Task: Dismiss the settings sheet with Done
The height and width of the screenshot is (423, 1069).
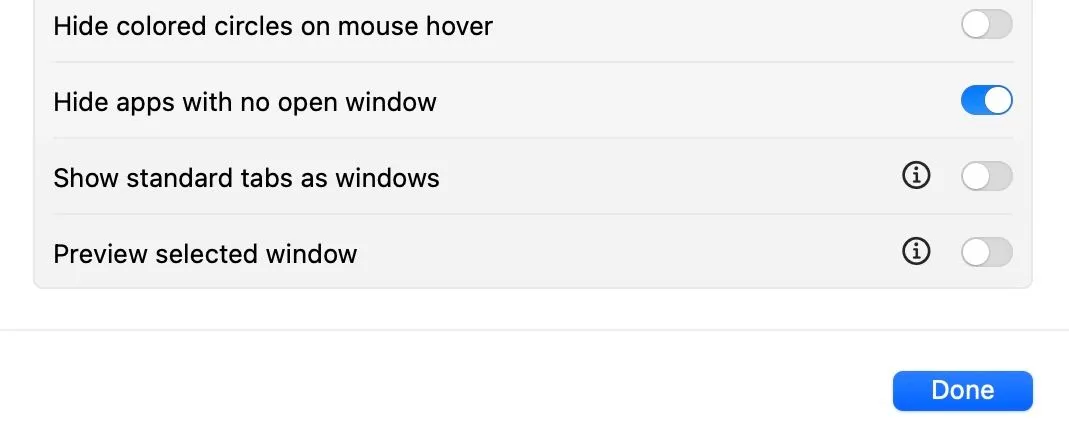Action: click(x=962, y=390)
